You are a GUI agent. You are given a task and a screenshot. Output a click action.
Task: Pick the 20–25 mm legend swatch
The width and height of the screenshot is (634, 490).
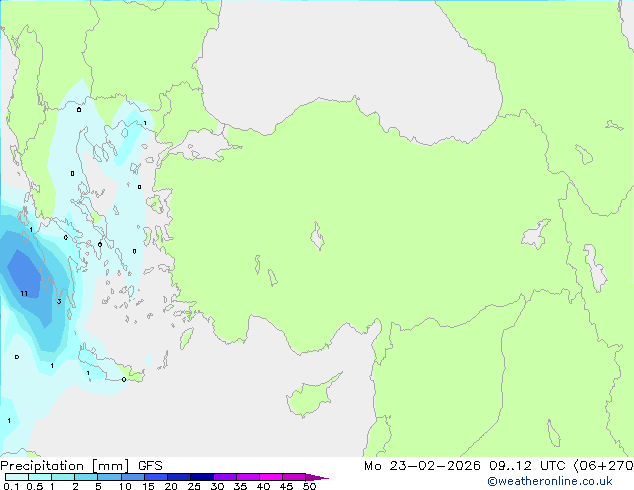point(179,477)
